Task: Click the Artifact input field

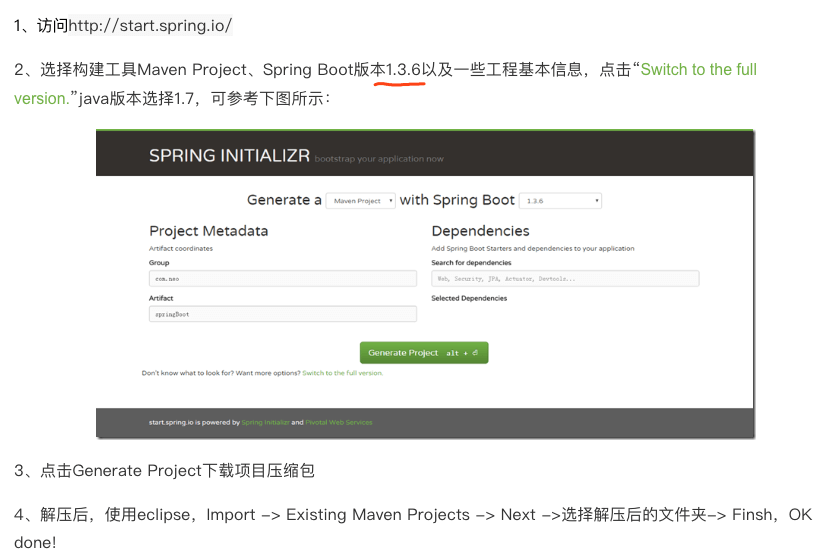Action: 283,314
